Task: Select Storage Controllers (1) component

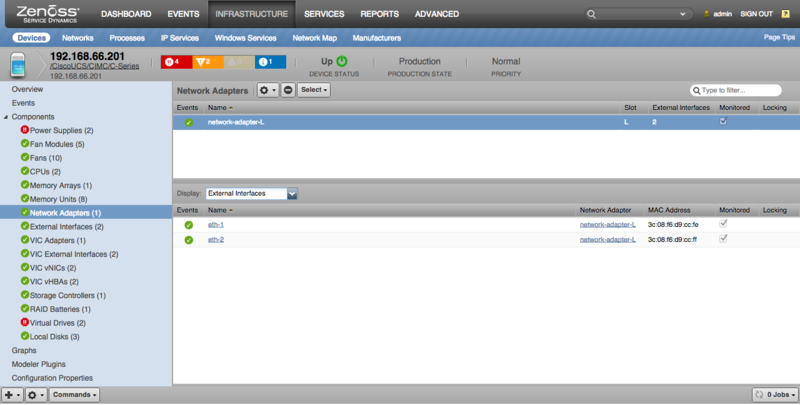Action: [68, 295]
